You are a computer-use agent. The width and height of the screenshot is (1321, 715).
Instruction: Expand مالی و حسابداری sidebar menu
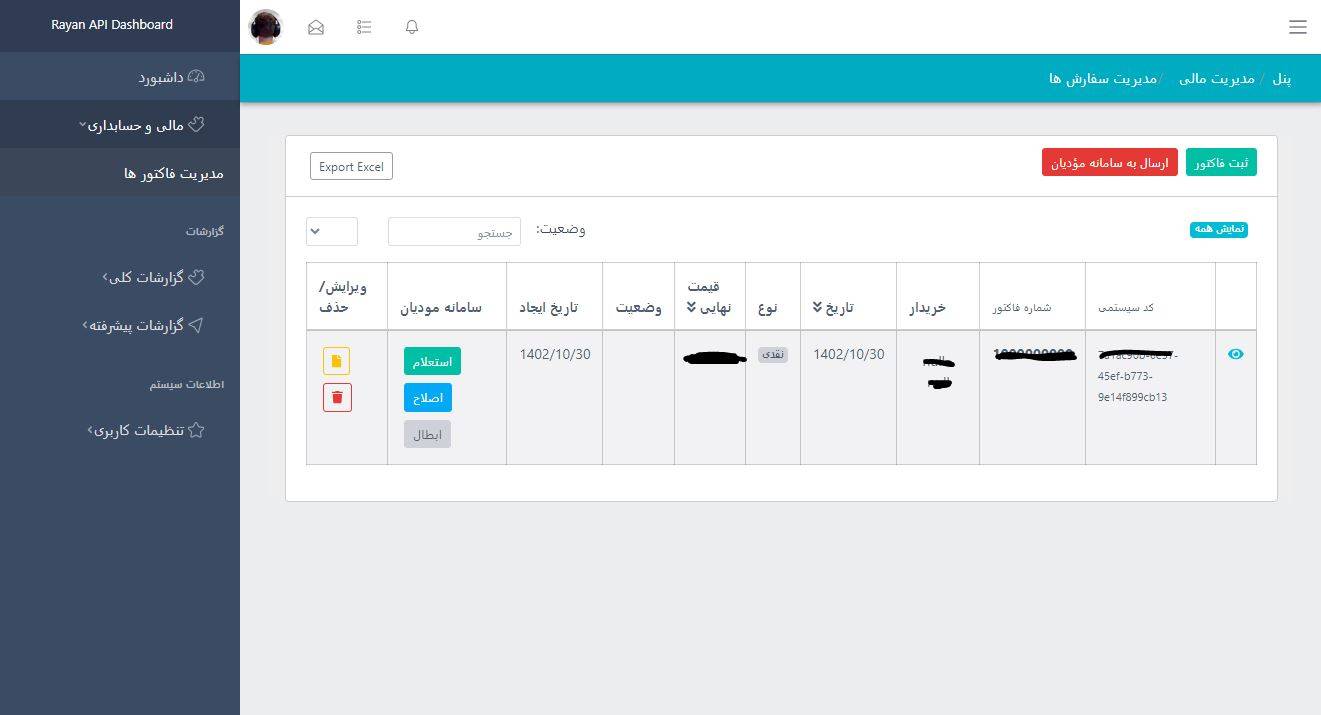[145, 125]
